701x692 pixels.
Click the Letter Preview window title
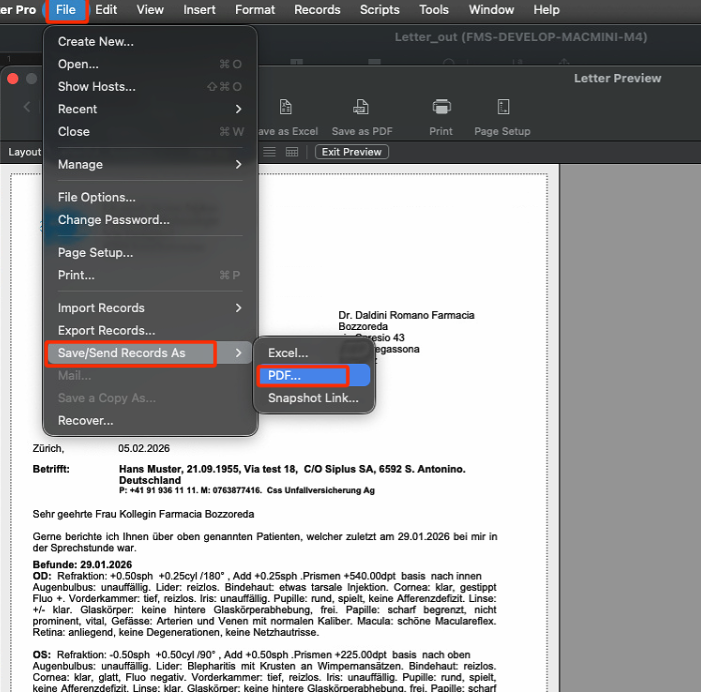click(x=617, y=78)
